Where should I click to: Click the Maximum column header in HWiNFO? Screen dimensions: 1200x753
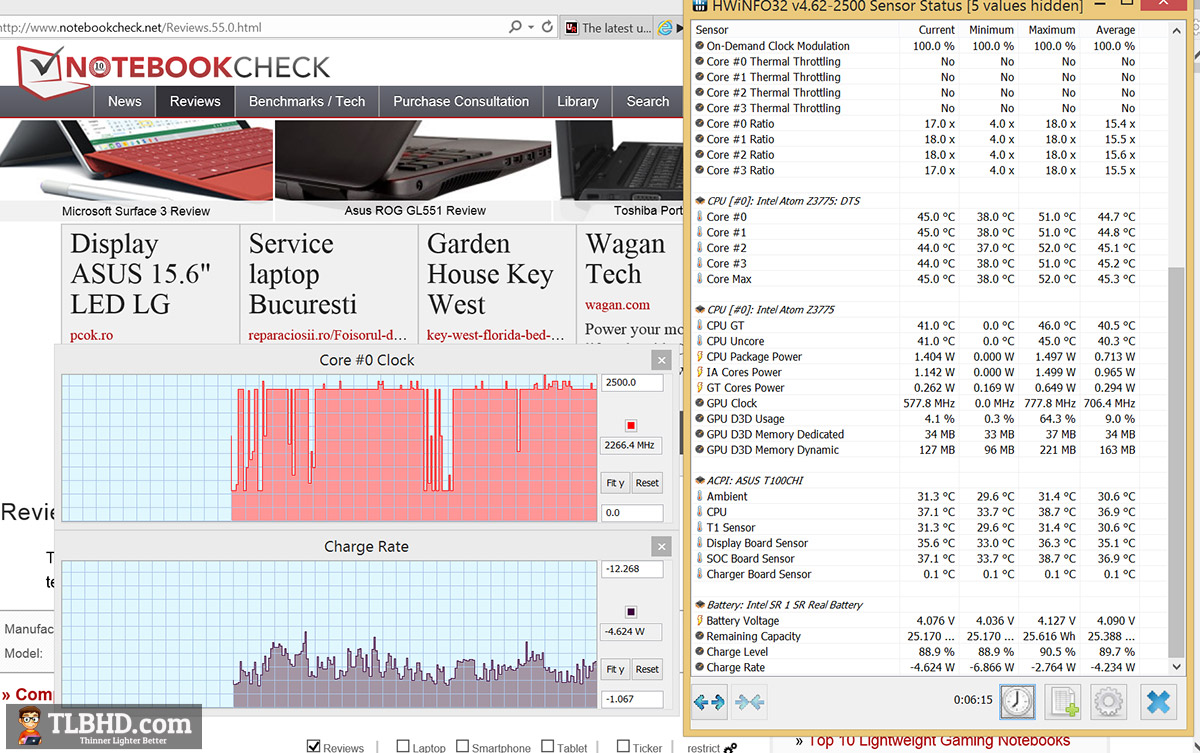[1052, 30]
